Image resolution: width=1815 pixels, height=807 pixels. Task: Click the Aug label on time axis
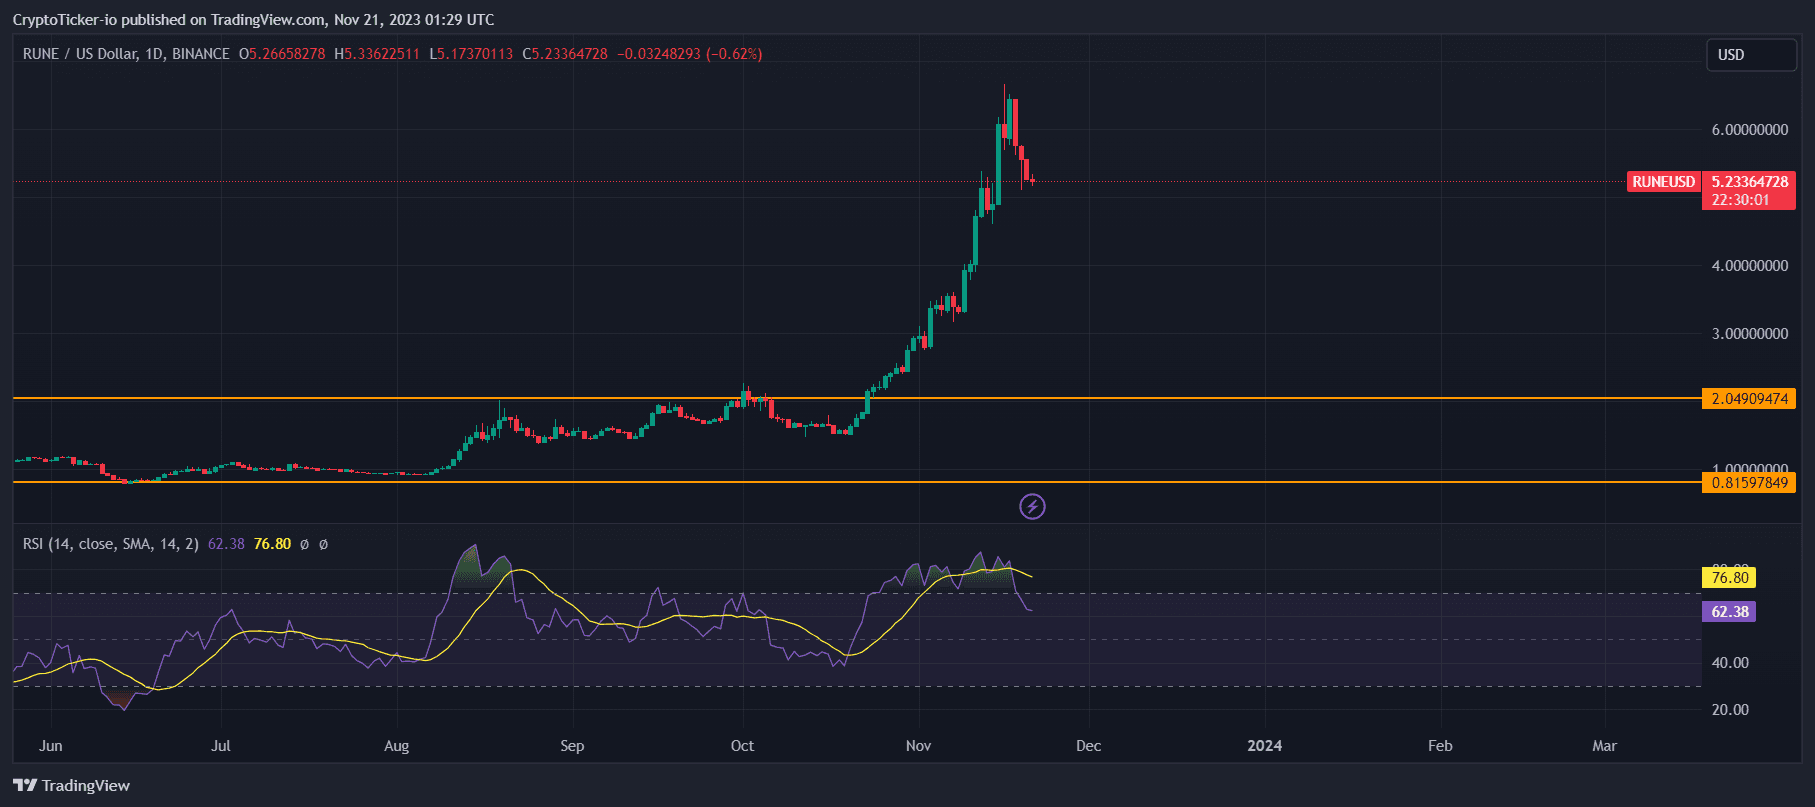click(396, 746)
